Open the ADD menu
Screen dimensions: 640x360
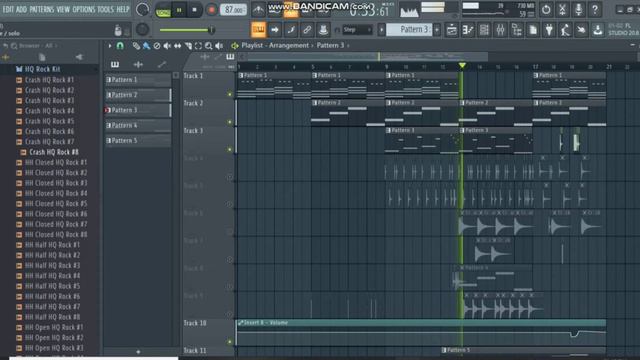point(21,9)
